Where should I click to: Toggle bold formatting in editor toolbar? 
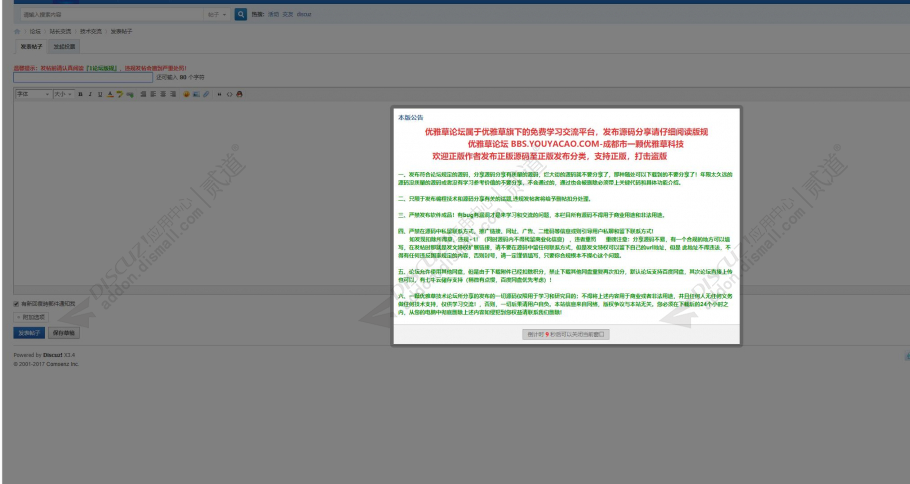point(80,94)
